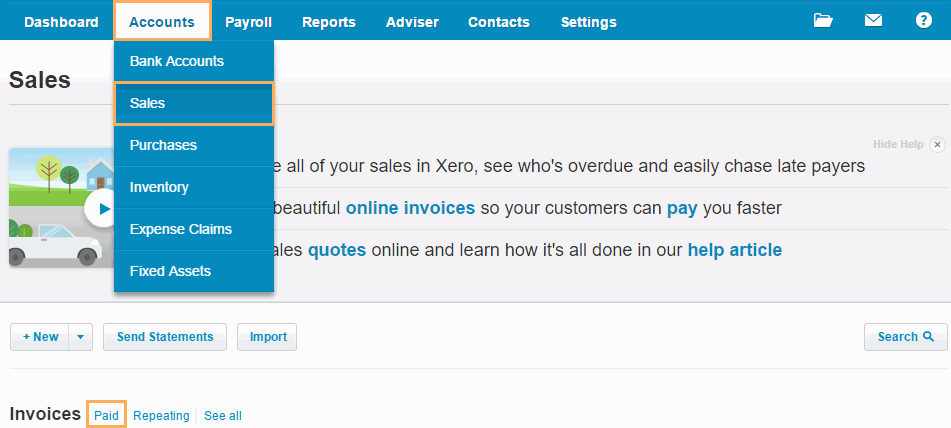Screen dimensions: 951x428
Task: Click the help question mark icon
Action: point(923,21)
